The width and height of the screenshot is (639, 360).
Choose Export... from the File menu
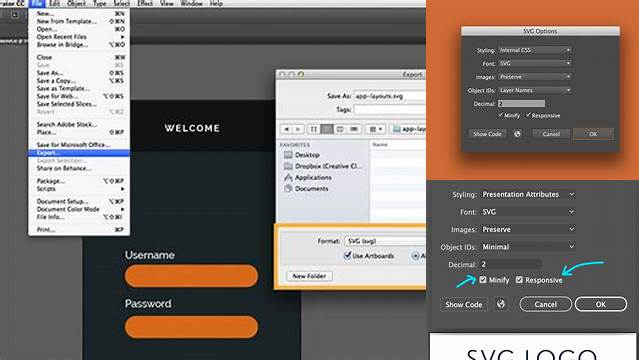[x=79, y=153]
